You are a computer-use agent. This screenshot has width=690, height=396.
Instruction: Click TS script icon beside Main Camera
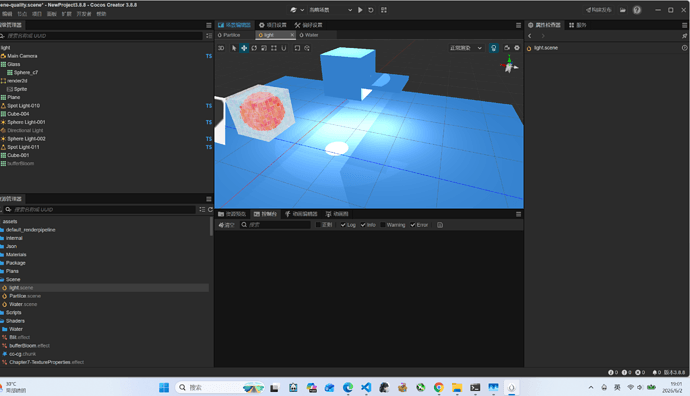click(209, 56)
